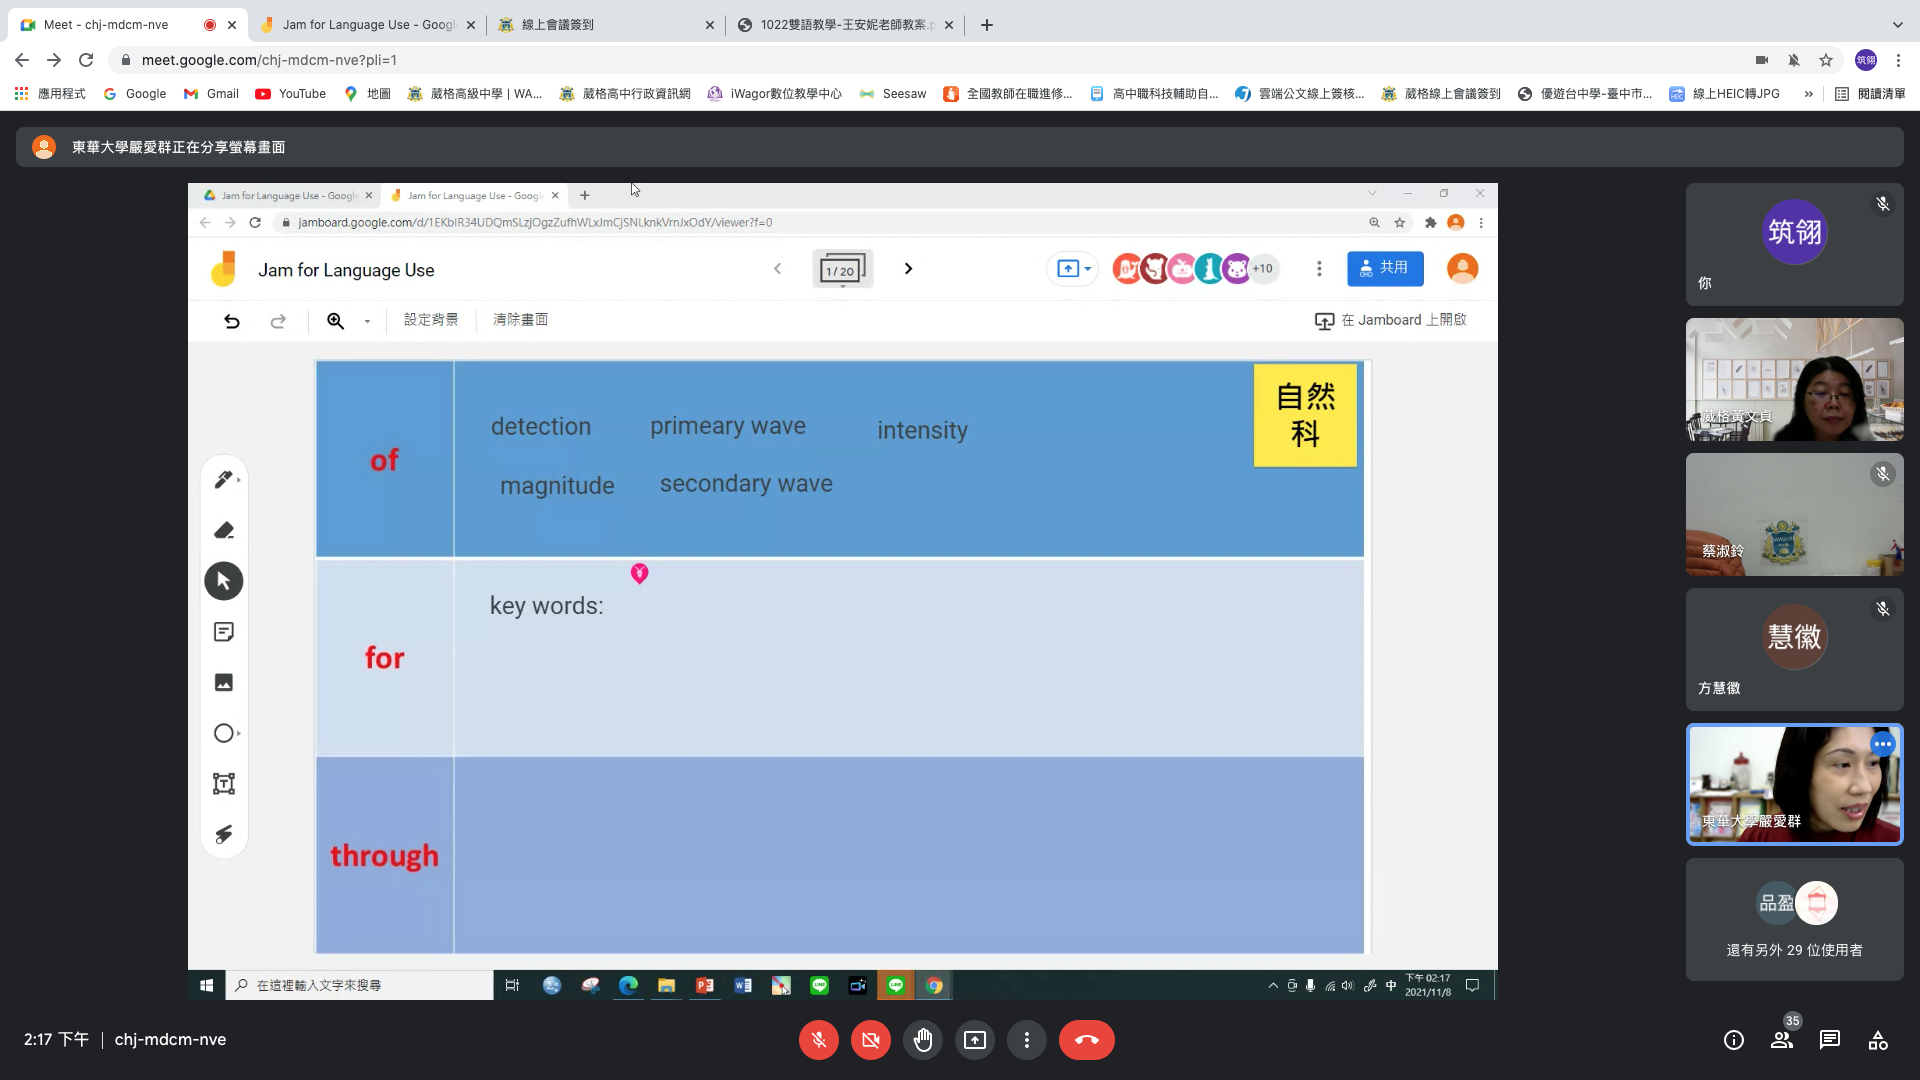Hang up the Meet call
This screenshot has width=1920, height=1080.
tap(1086, 1040)
